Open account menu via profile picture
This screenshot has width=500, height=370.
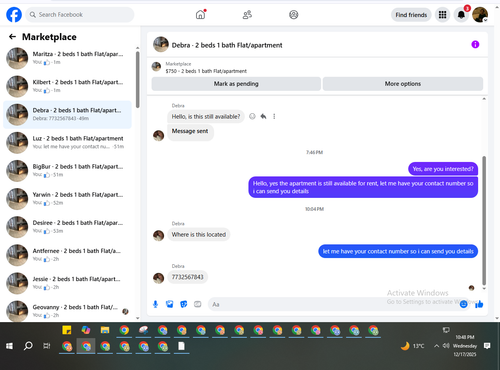[x=480, y=15]
